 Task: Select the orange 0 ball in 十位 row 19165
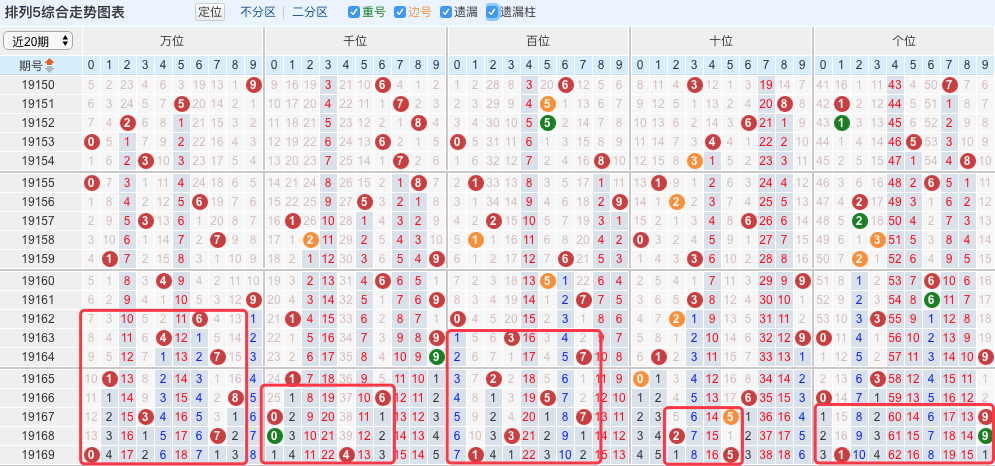pyautogui.click(x=640, y=380)
